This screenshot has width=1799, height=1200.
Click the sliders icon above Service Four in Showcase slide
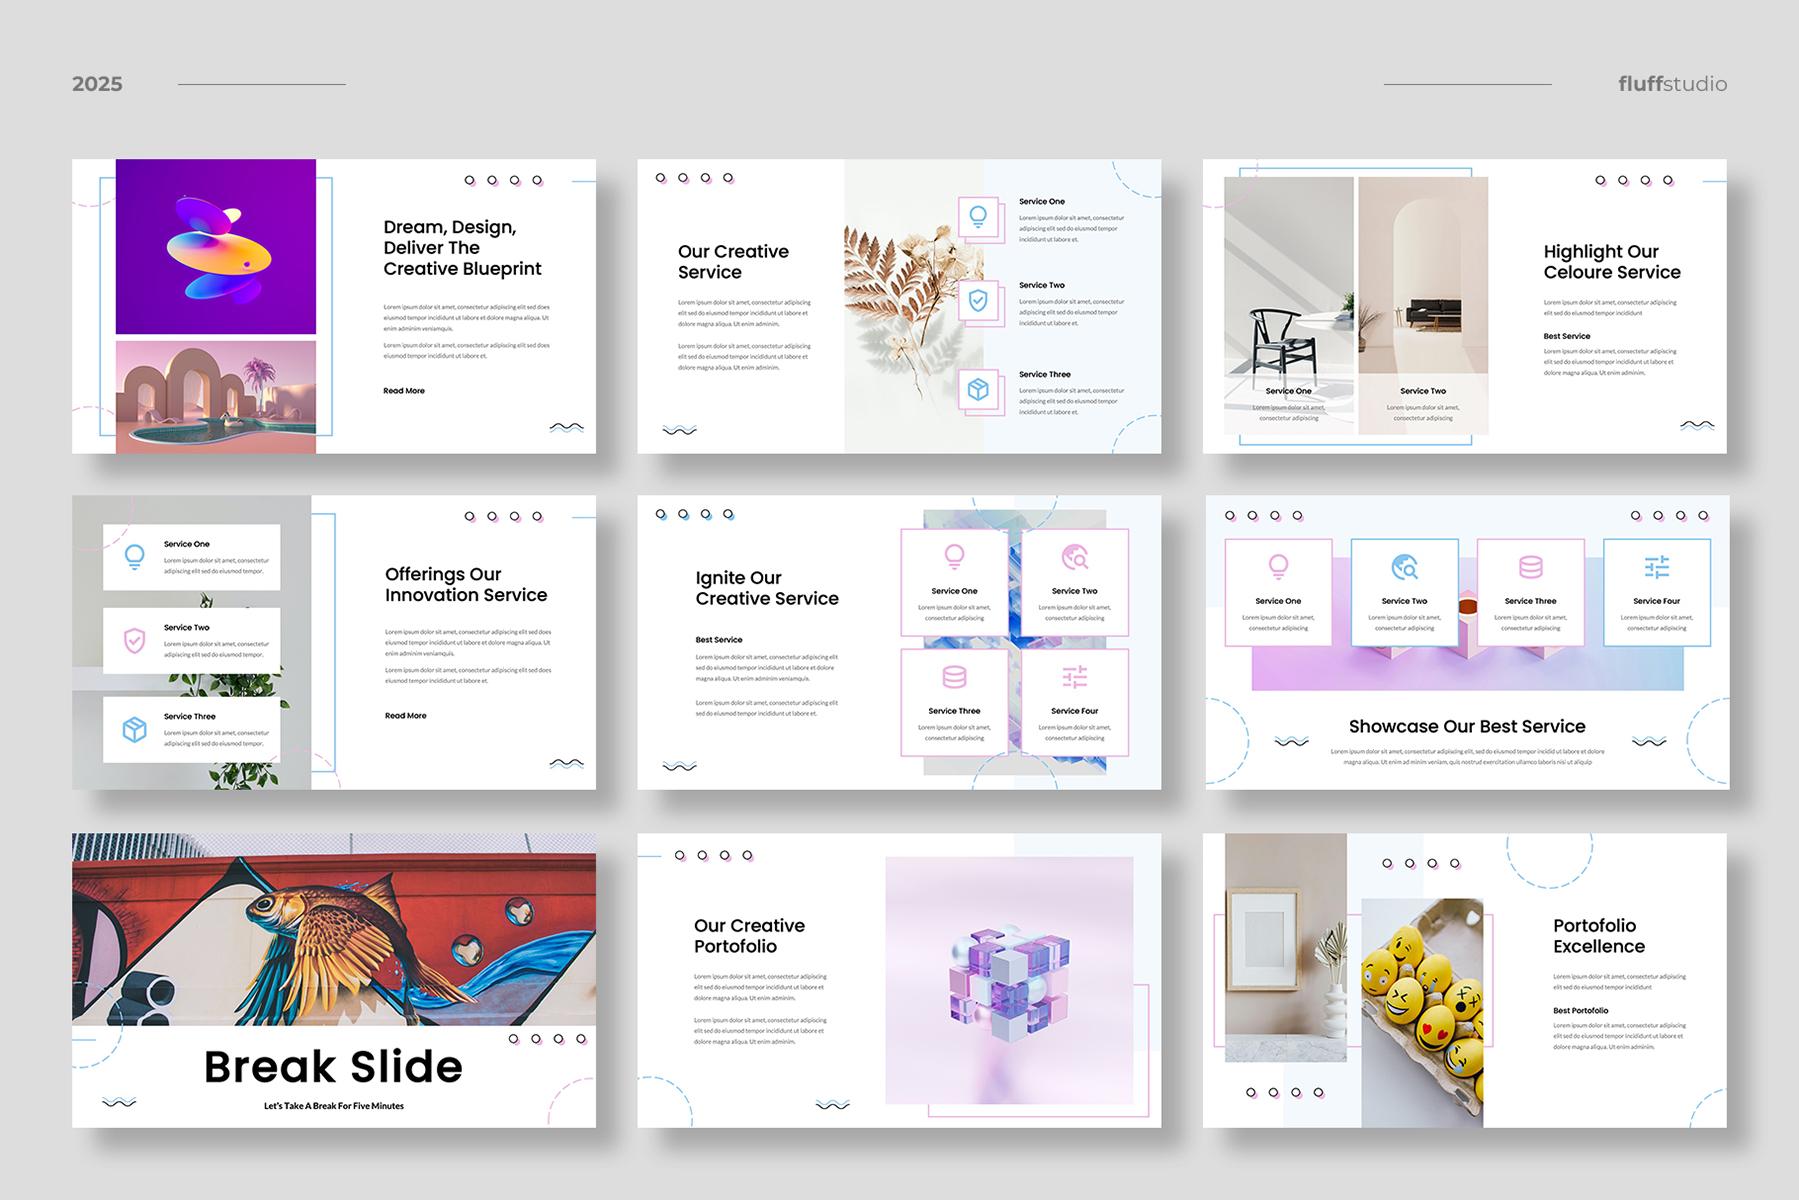click(x=1656, y=568)
